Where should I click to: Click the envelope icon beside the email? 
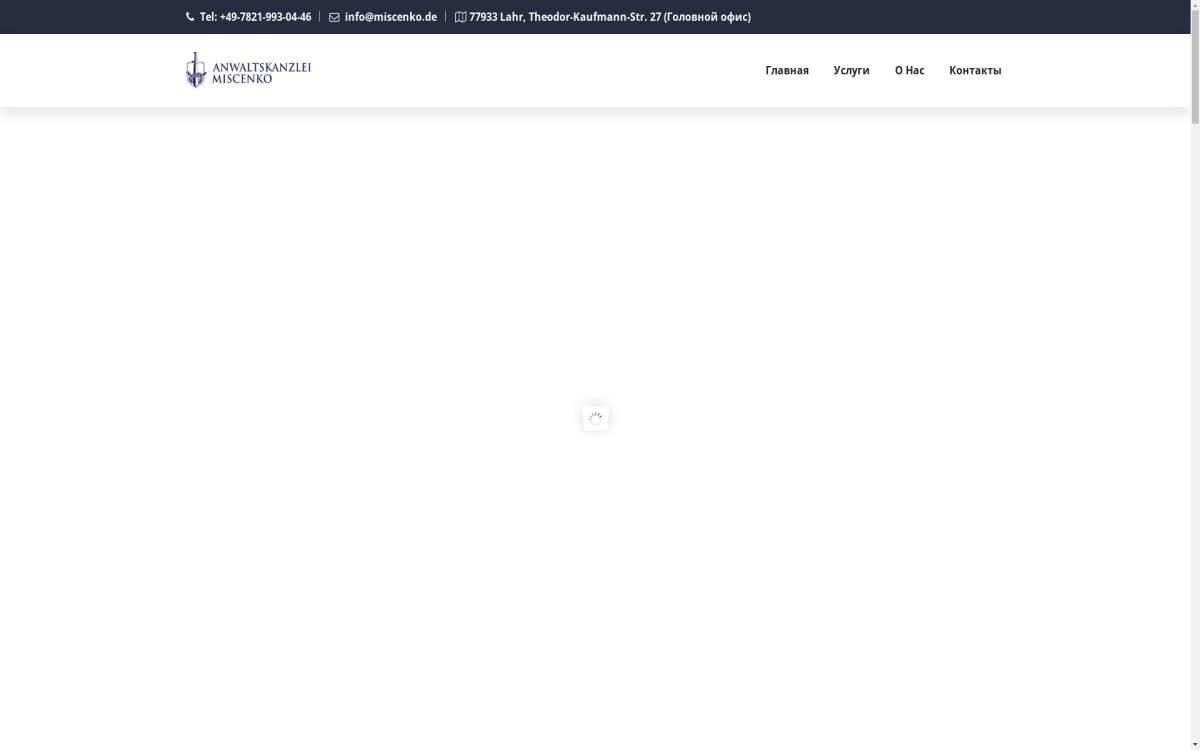click(x=334, y=17)
